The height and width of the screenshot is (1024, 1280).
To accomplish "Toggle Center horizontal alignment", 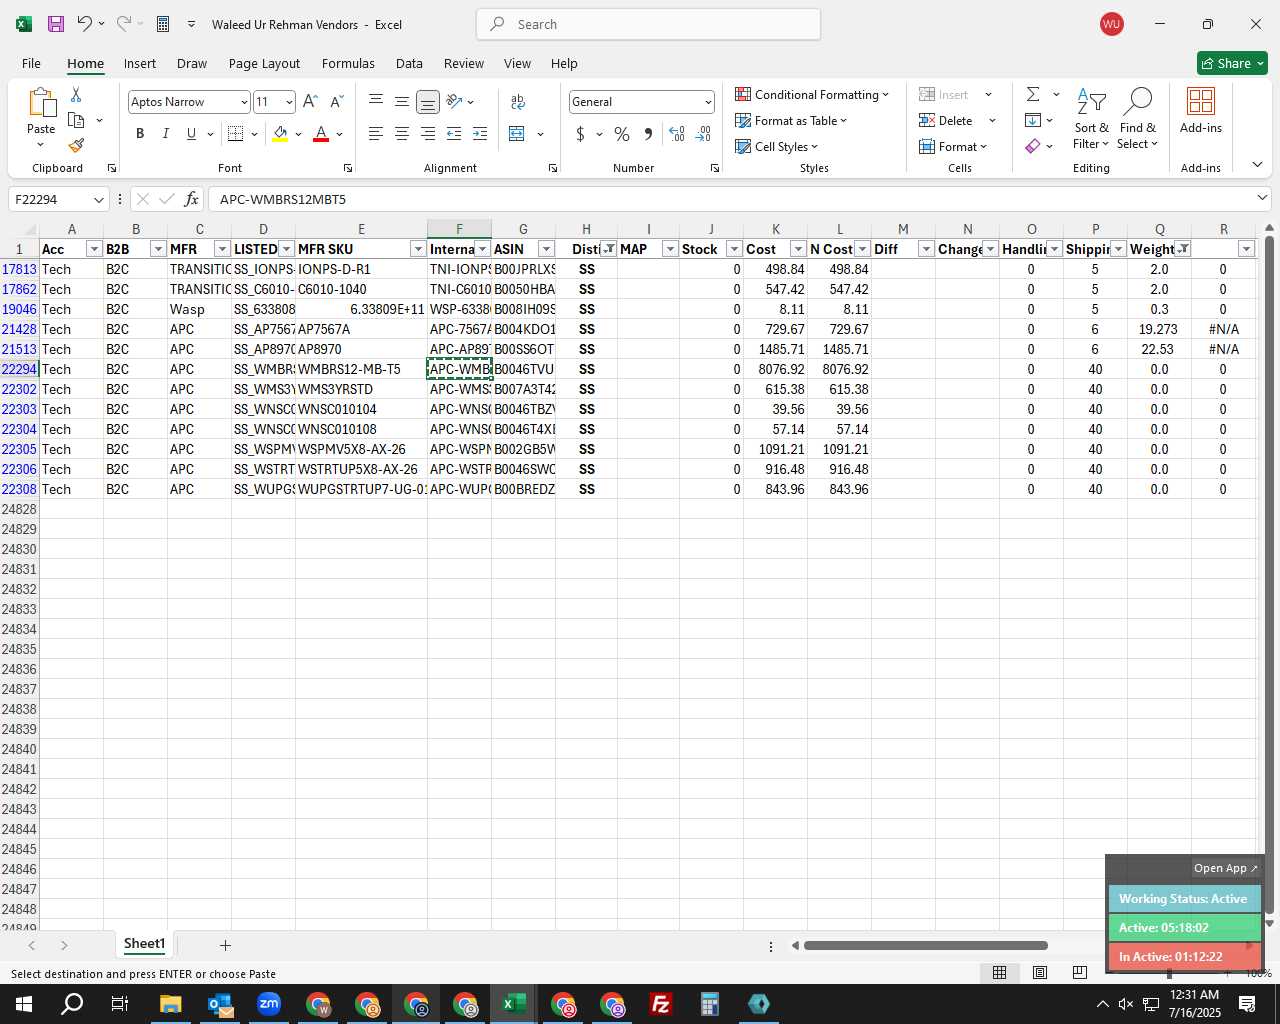I will [x=402, y=134].
